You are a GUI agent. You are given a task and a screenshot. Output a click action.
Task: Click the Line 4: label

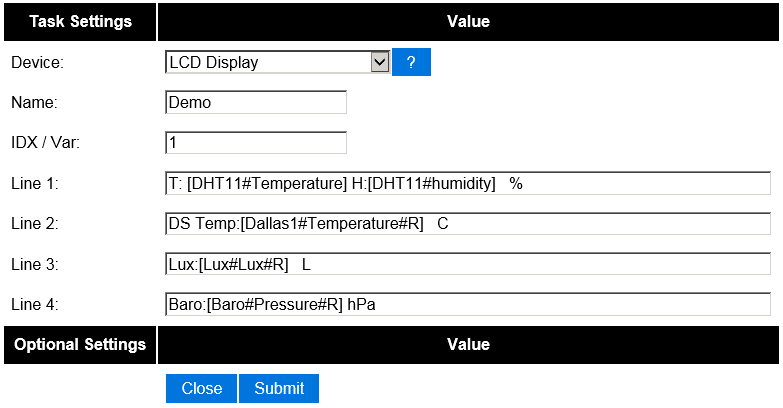pyautogui.click(x=34, y=304)
